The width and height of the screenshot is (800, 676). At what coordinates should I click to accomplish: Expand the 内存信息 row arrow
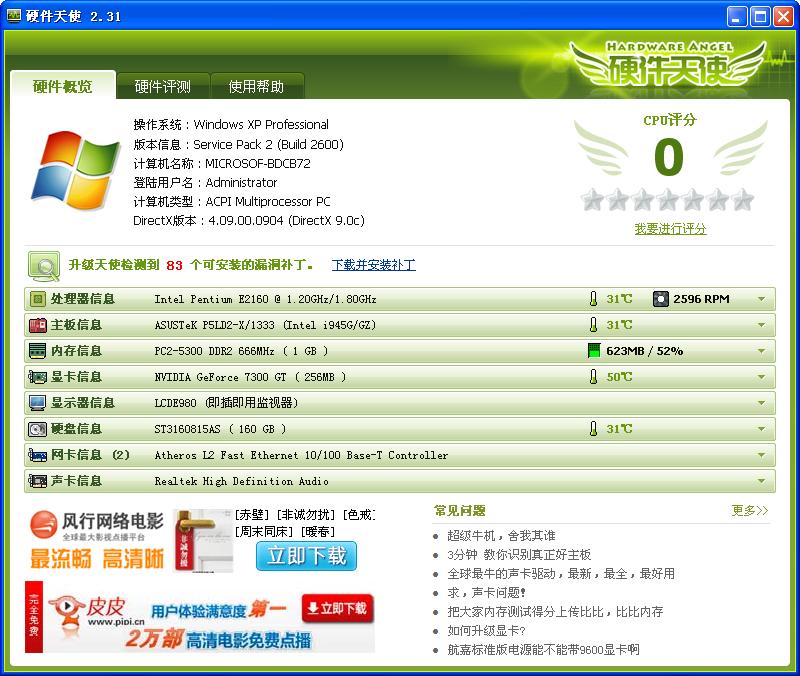coord(762,351)
